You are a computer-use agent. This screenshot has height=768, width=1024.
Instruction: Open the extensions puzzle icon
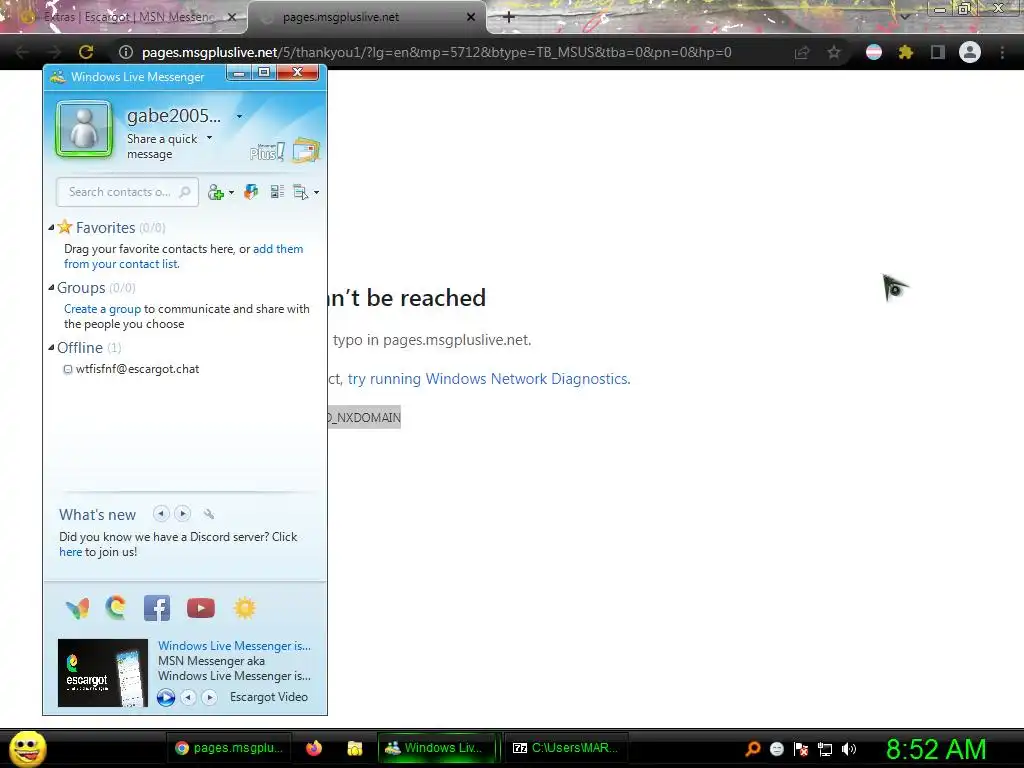tap(905, 52)
